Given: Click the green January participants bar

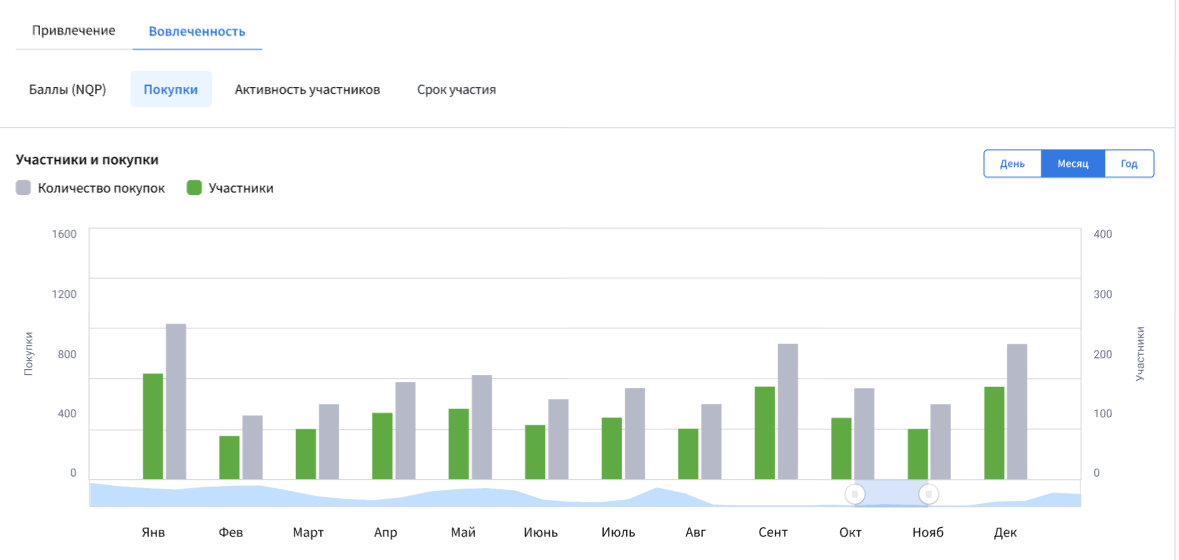Looking at the screenshot, I should (153, 426).
